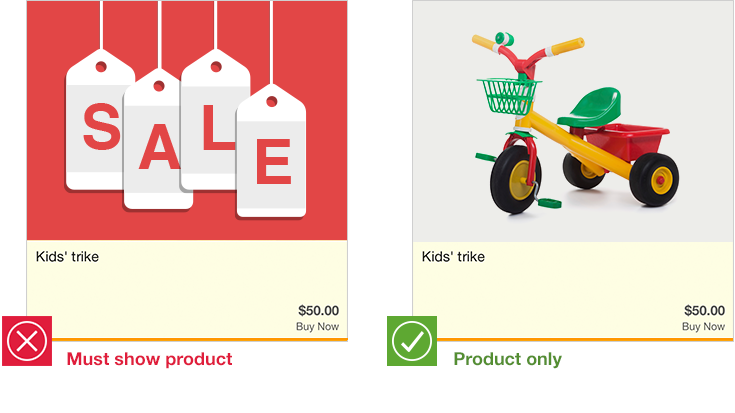735x413 pixels.
Task: Click the right ad's Kids' trike title
Action: (x=453, y=256)
